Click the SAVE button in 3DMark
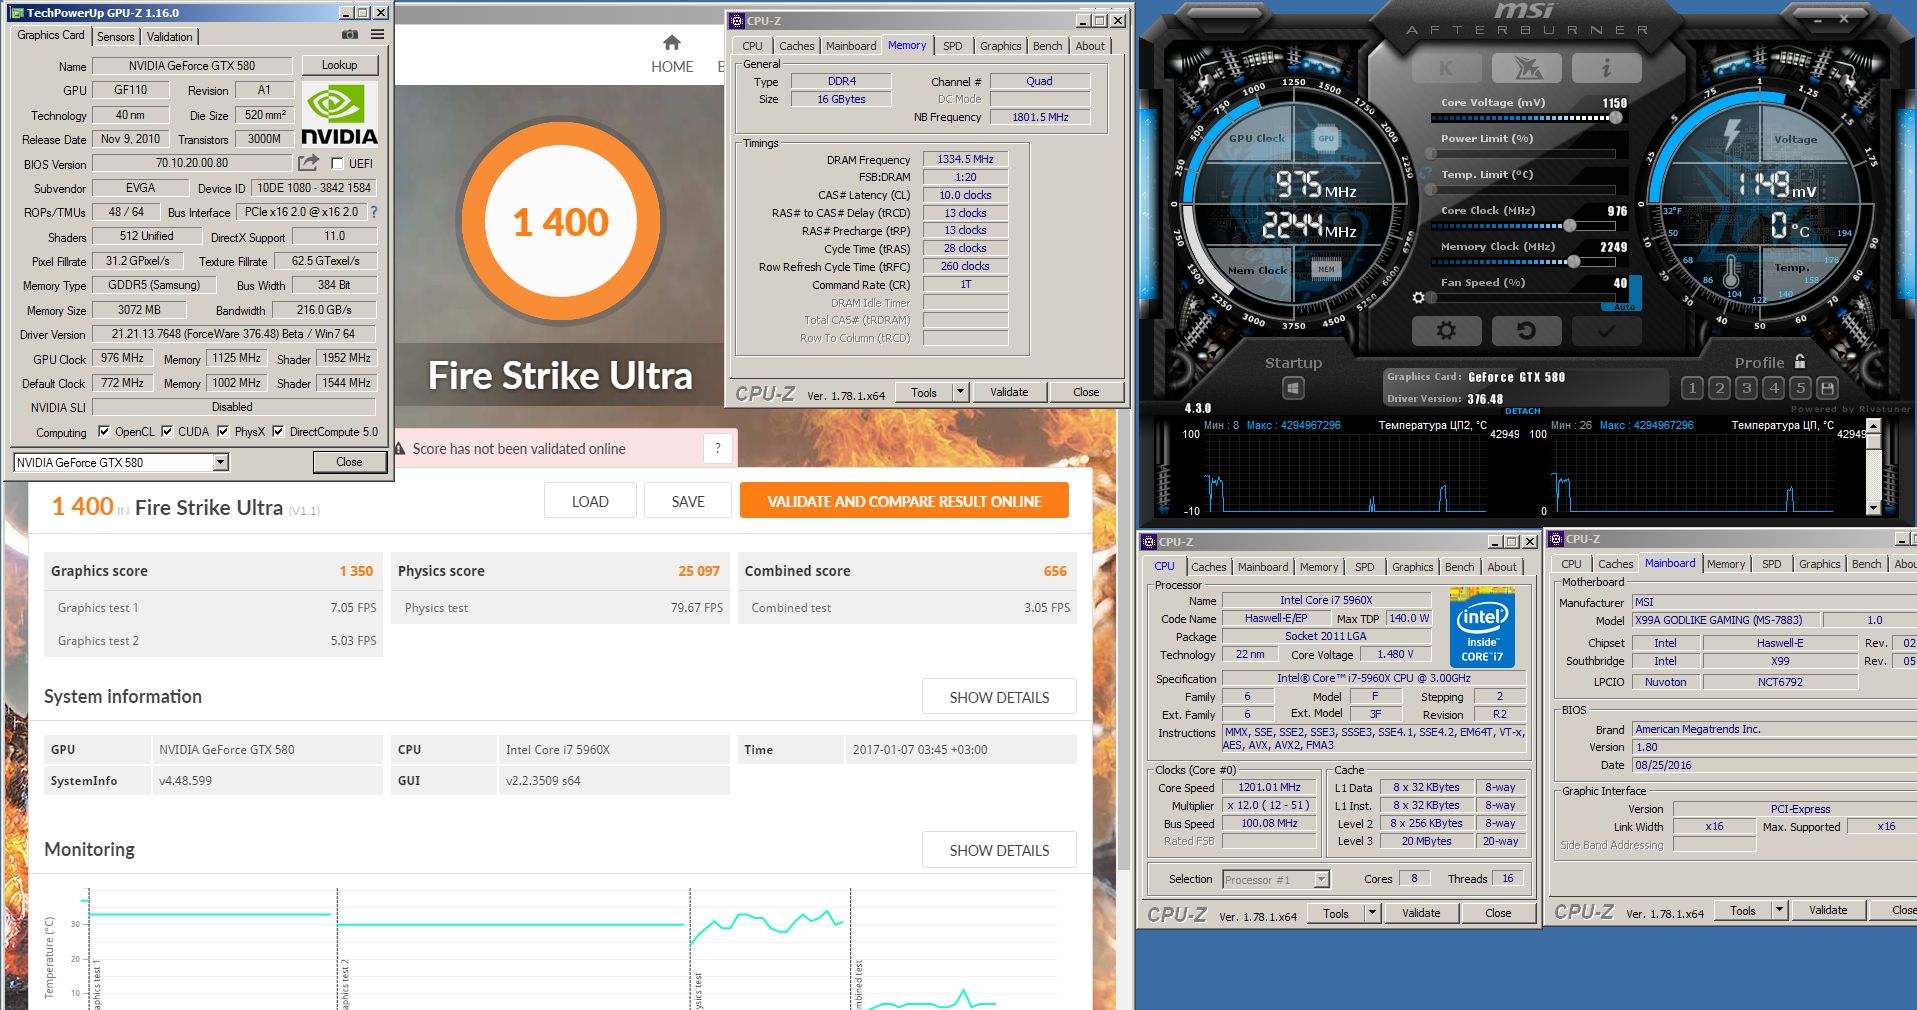Viewport: 1917px width, 1010px height. [688, 501]
